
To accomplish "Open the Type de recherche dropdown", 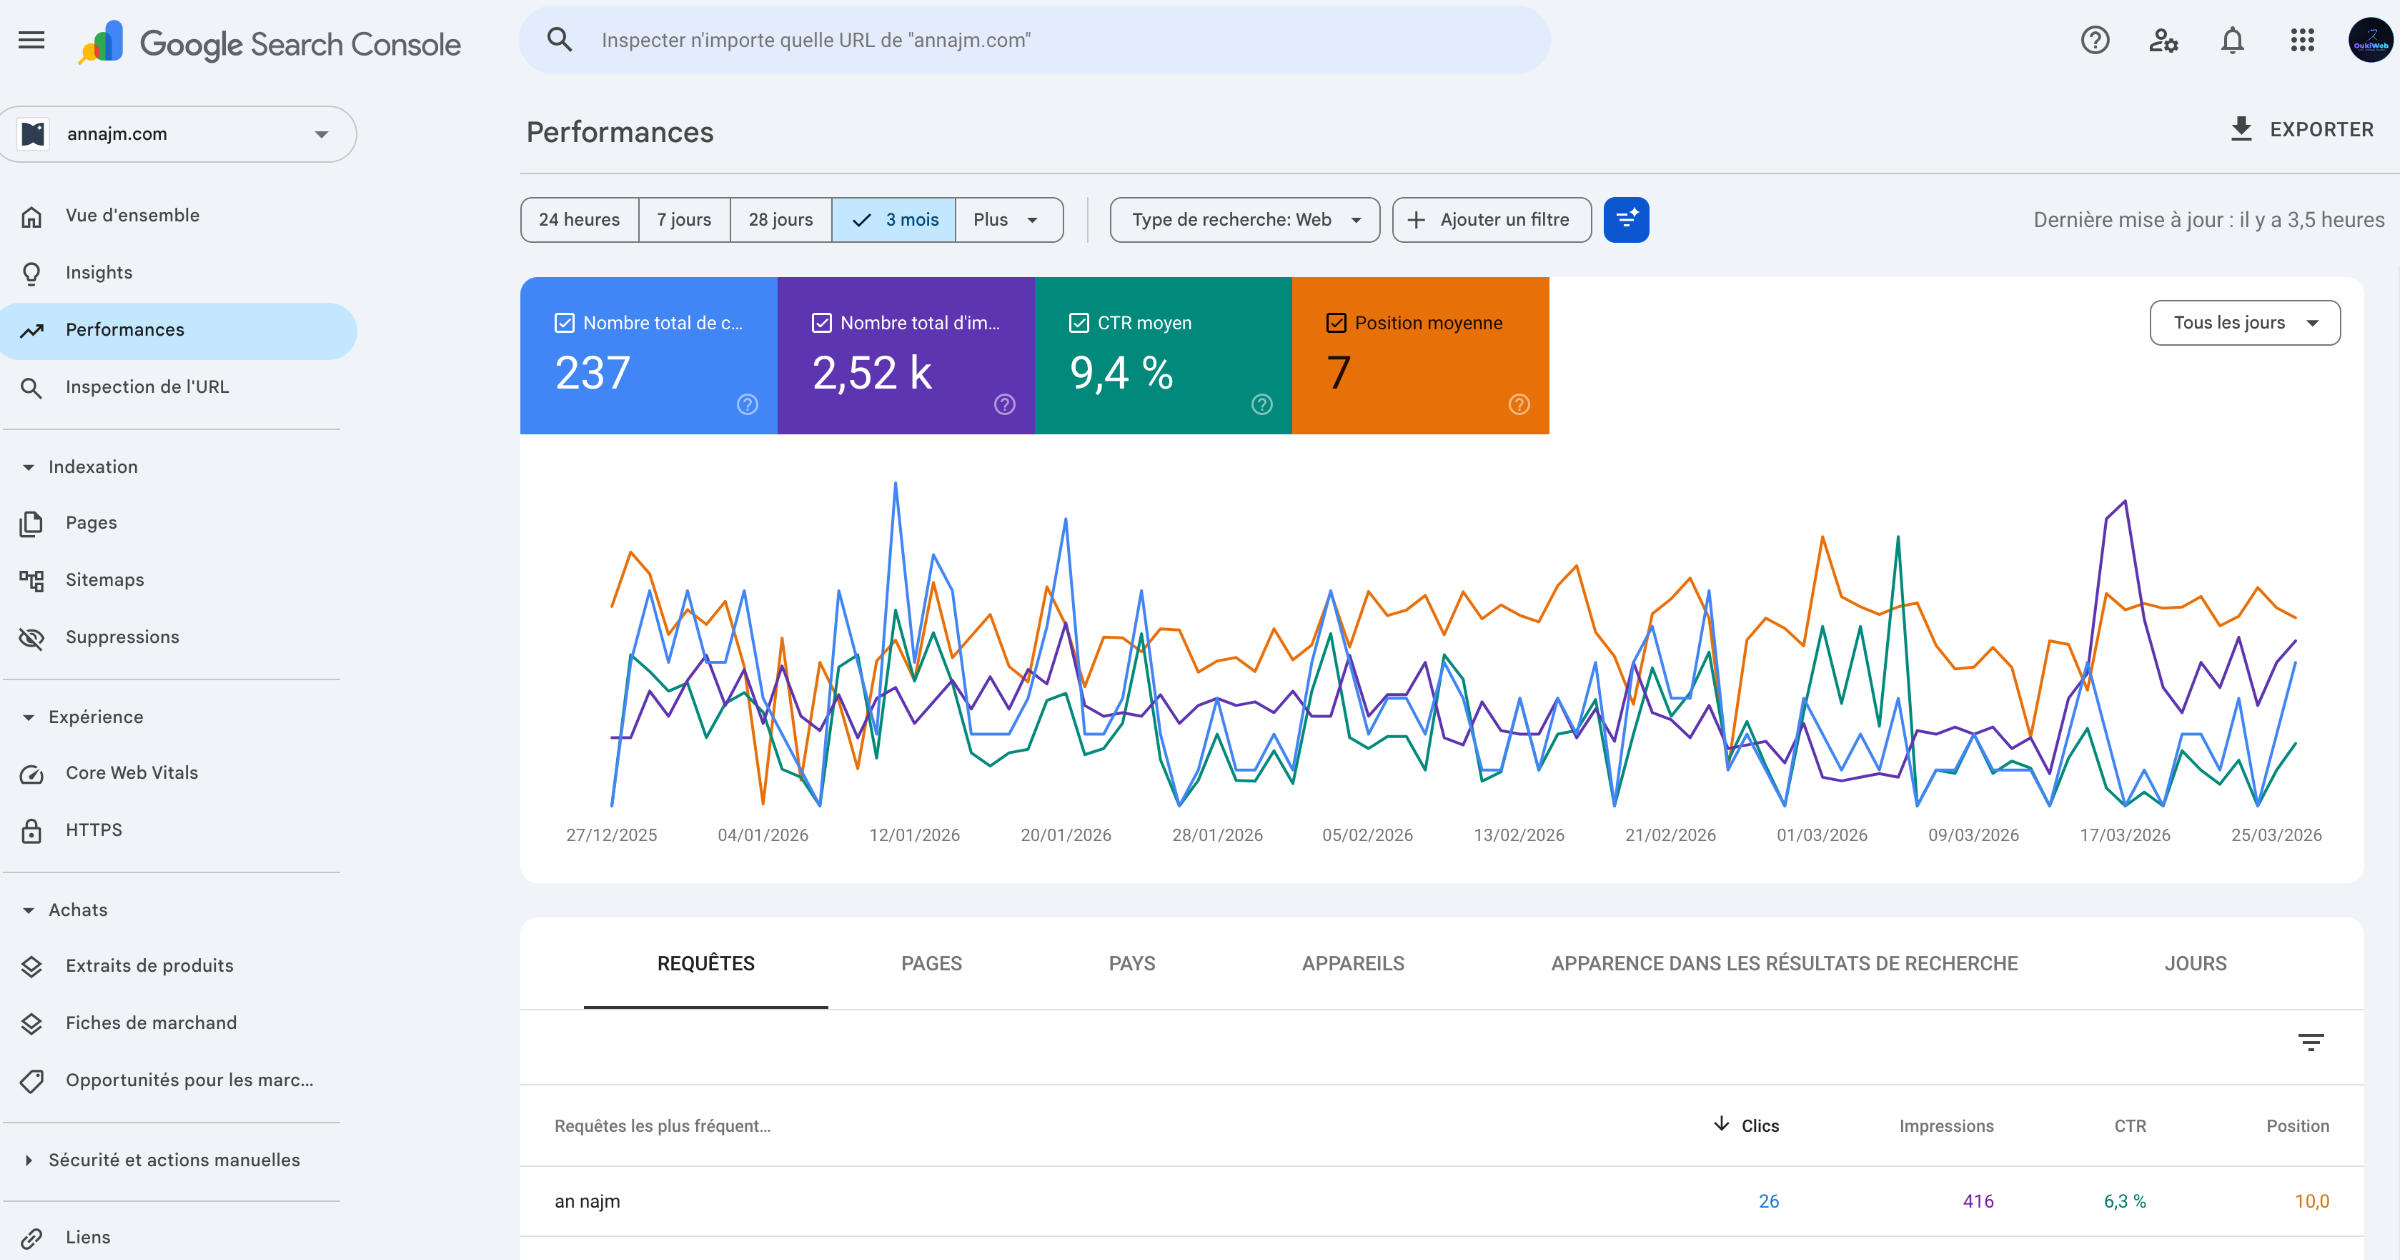I will tap(1244, 219).
